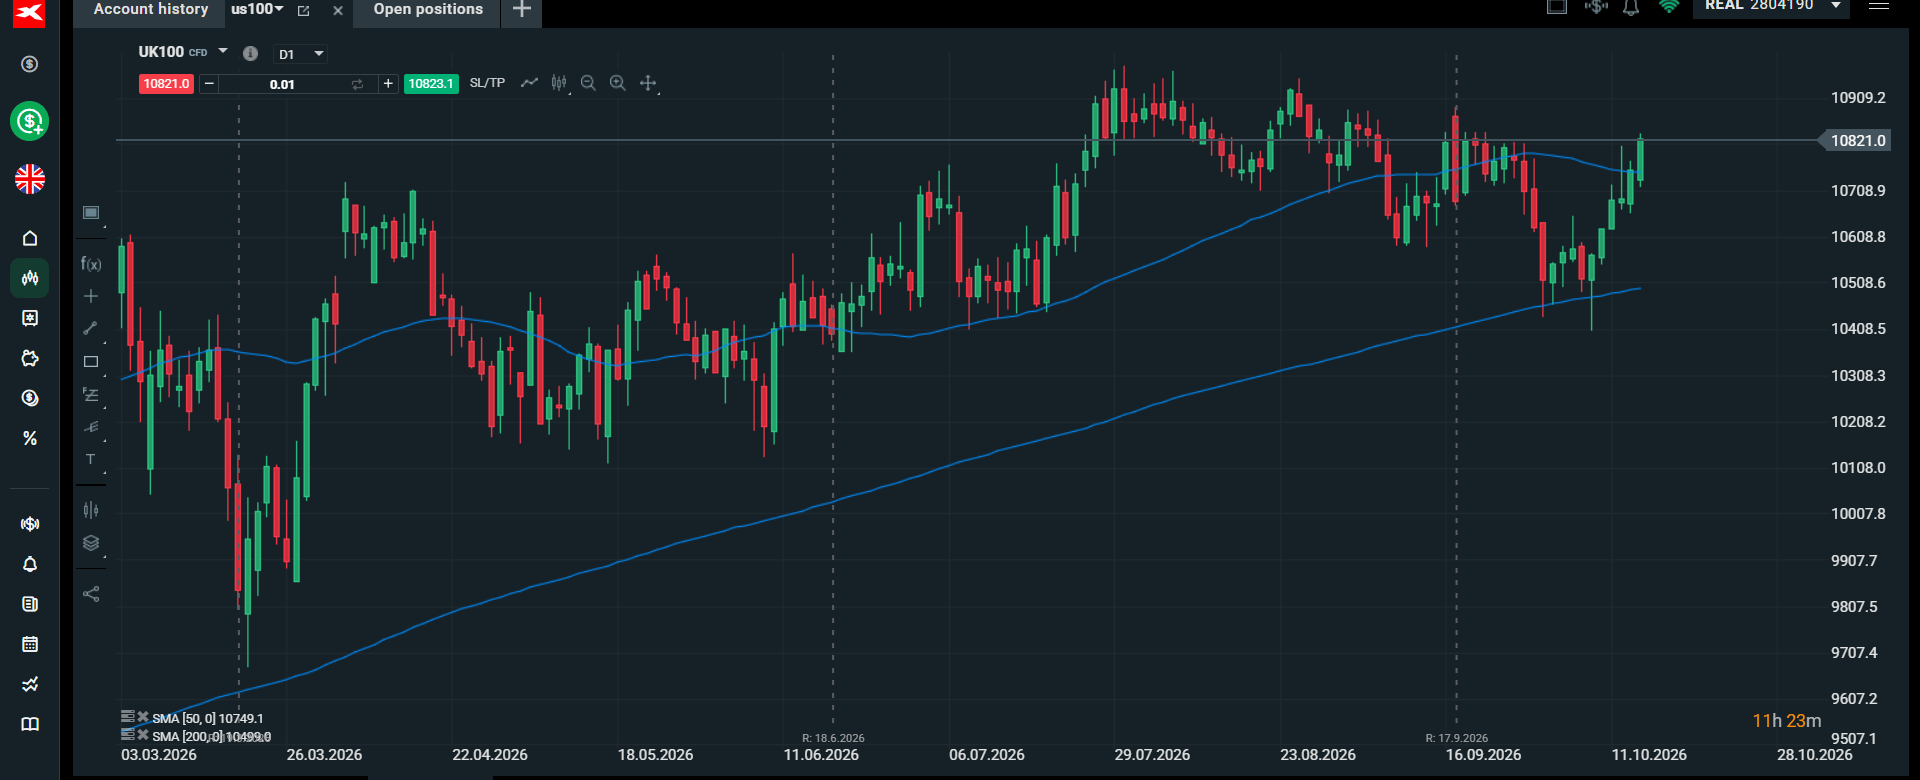The image size is (1920, 780).
Task: Expand the us100 tab dropdown arrow
Action: 279,9
